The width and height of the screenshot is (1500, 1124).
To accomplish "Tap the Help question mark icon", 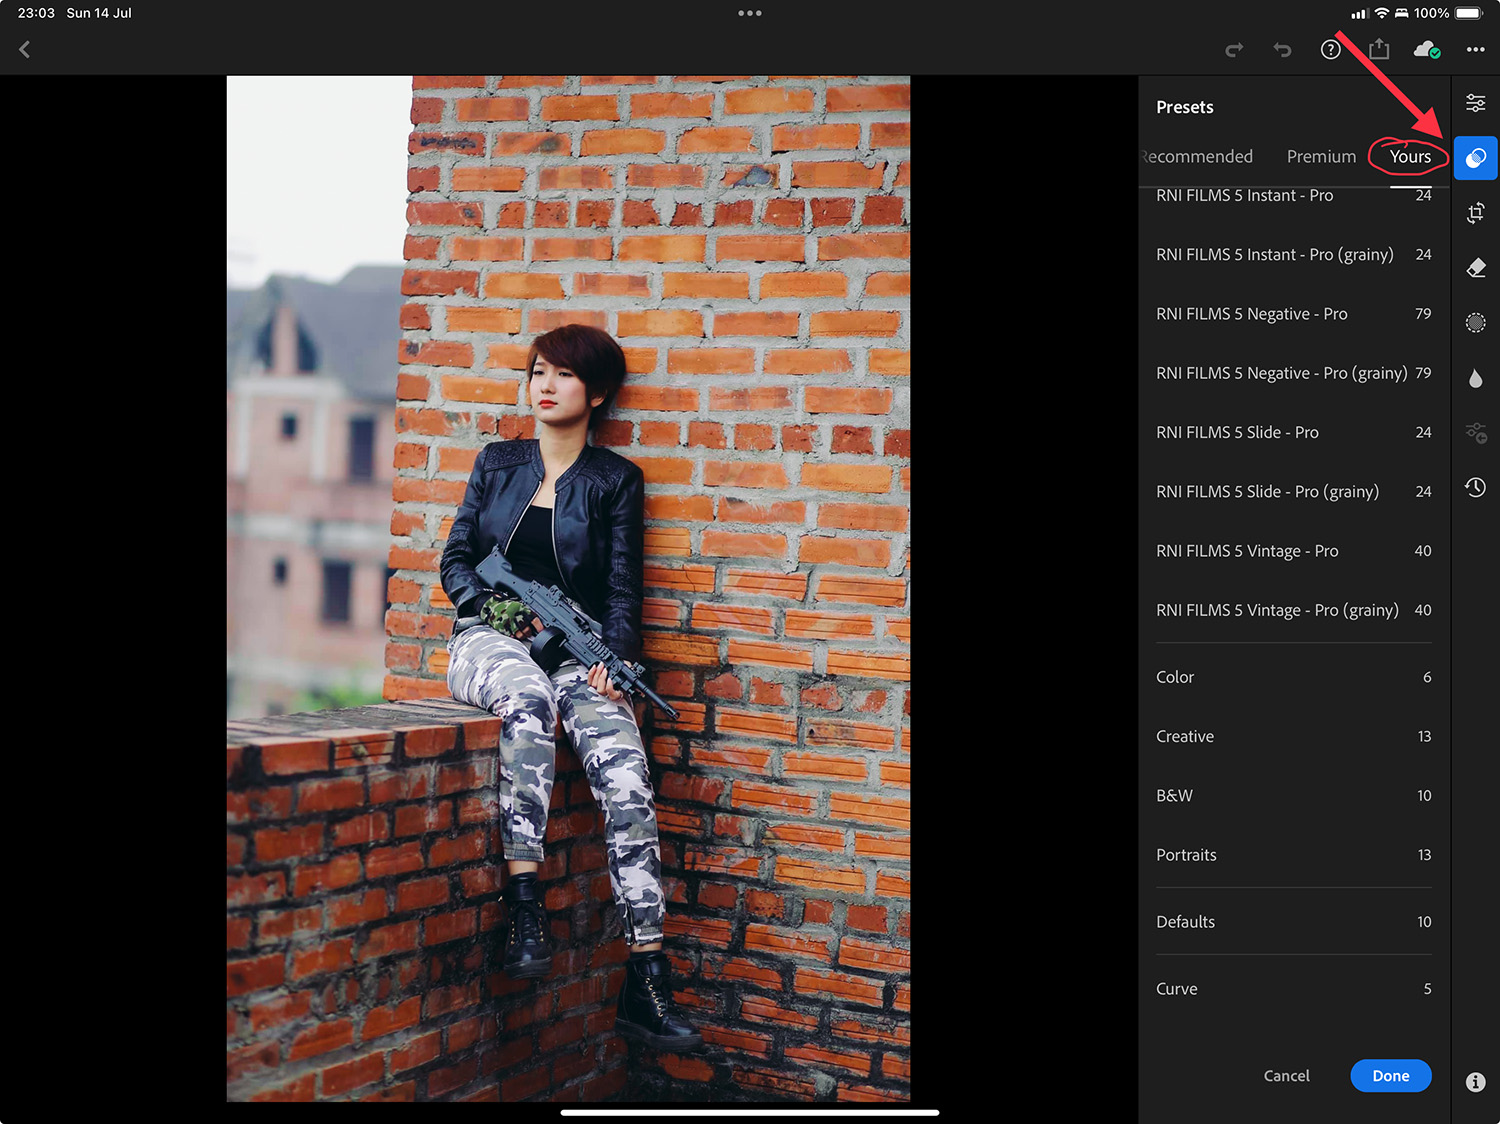I will [1330, 49].
